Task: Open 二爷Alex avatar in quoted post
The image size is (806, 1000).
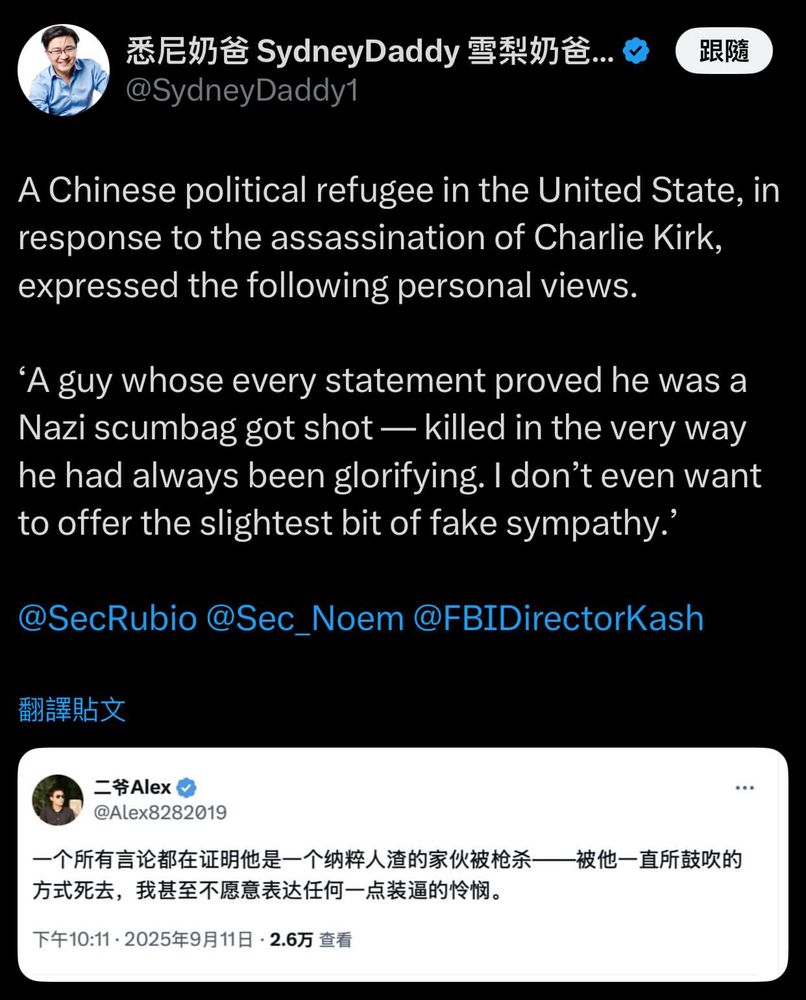Action: pos(58,800)
